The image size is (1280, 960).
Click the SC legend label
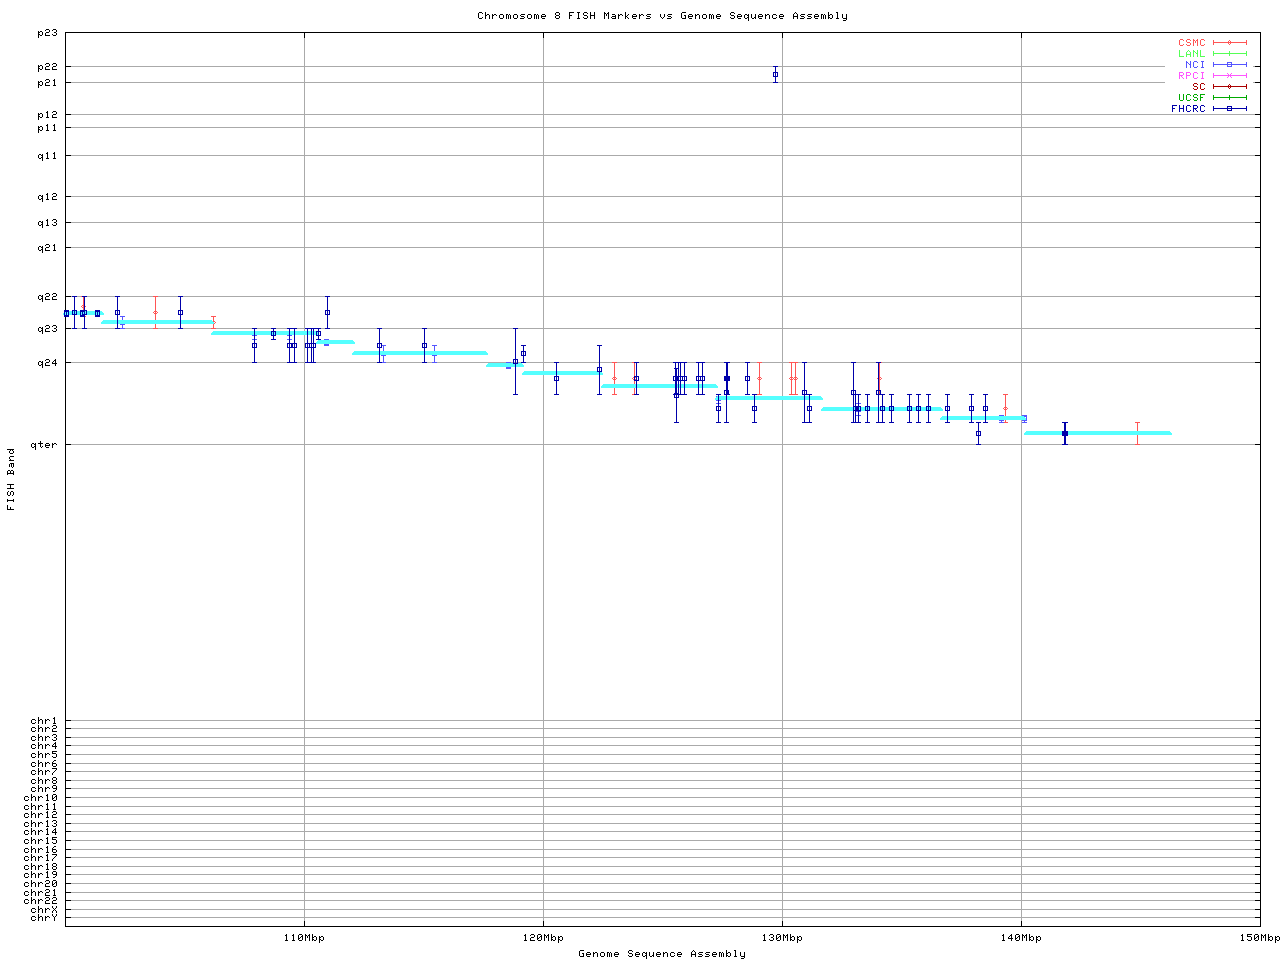[1198, 86]
